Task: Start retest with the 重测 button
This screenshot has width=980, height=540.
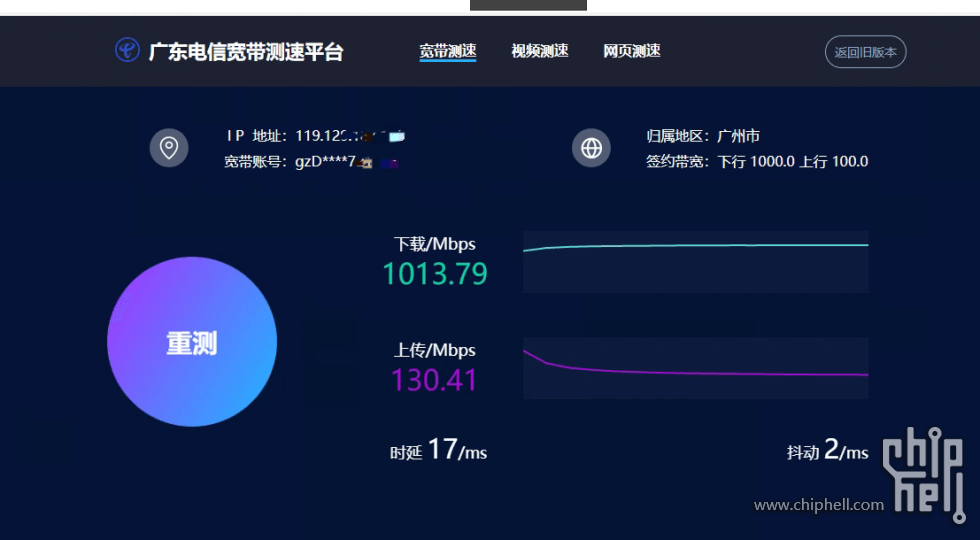Action: point(192,342)
